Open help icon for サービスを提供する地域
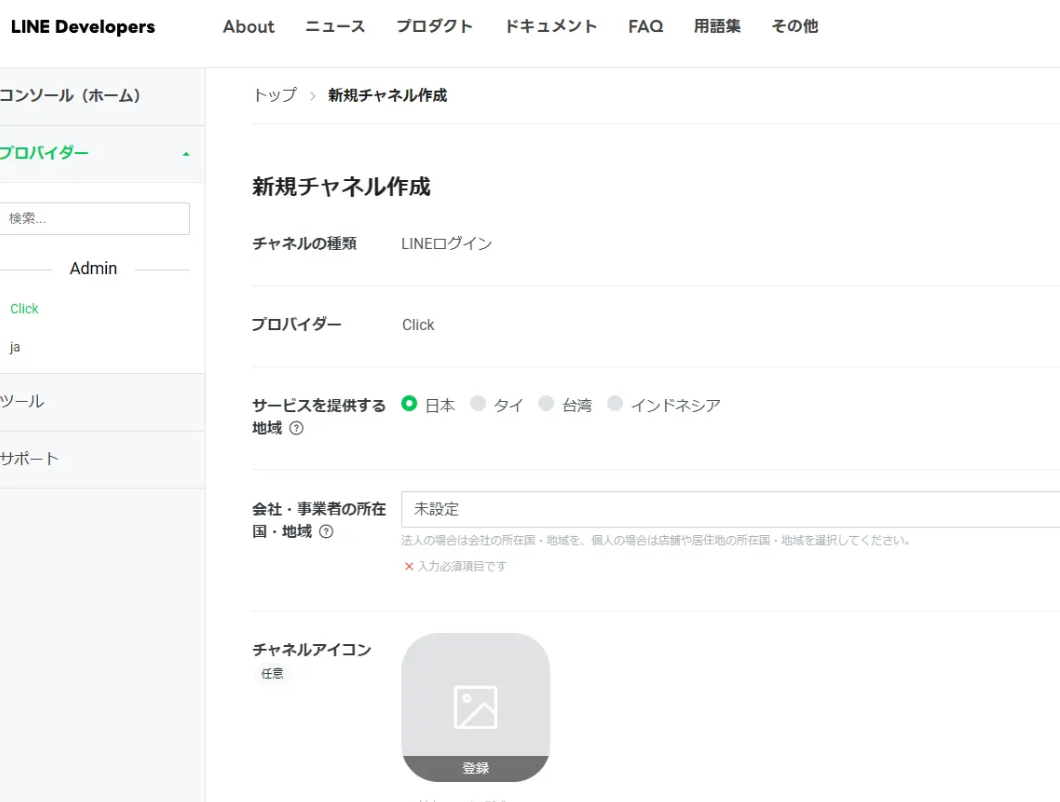The width and height of the screenshot is (1060, 802). coord(296,428)
